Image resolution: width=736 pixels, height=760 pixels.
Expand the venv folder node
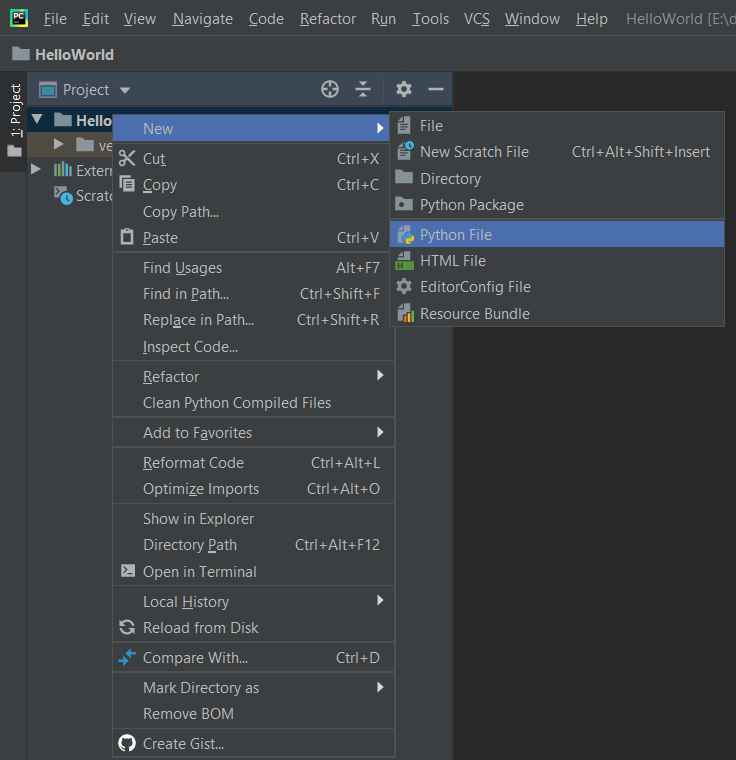click(x=59, y=144)
